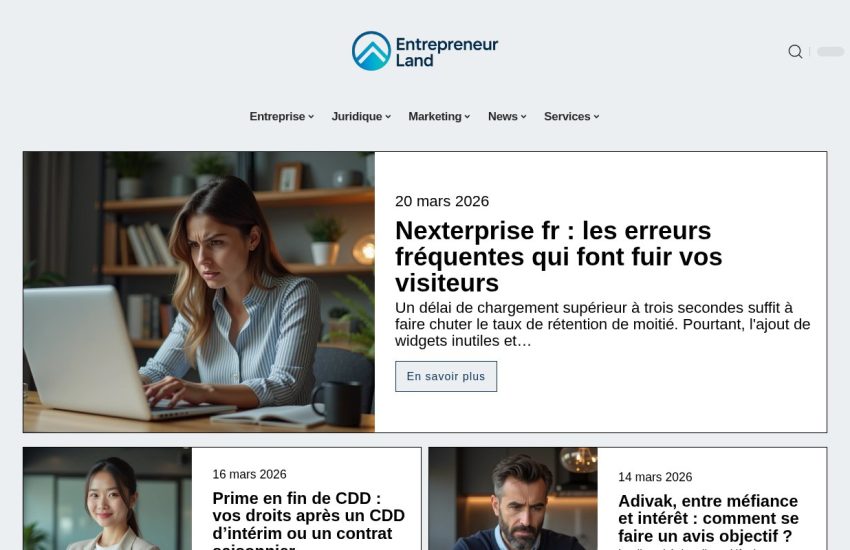Expand the Marketing menu chevron

click(467, 117)
